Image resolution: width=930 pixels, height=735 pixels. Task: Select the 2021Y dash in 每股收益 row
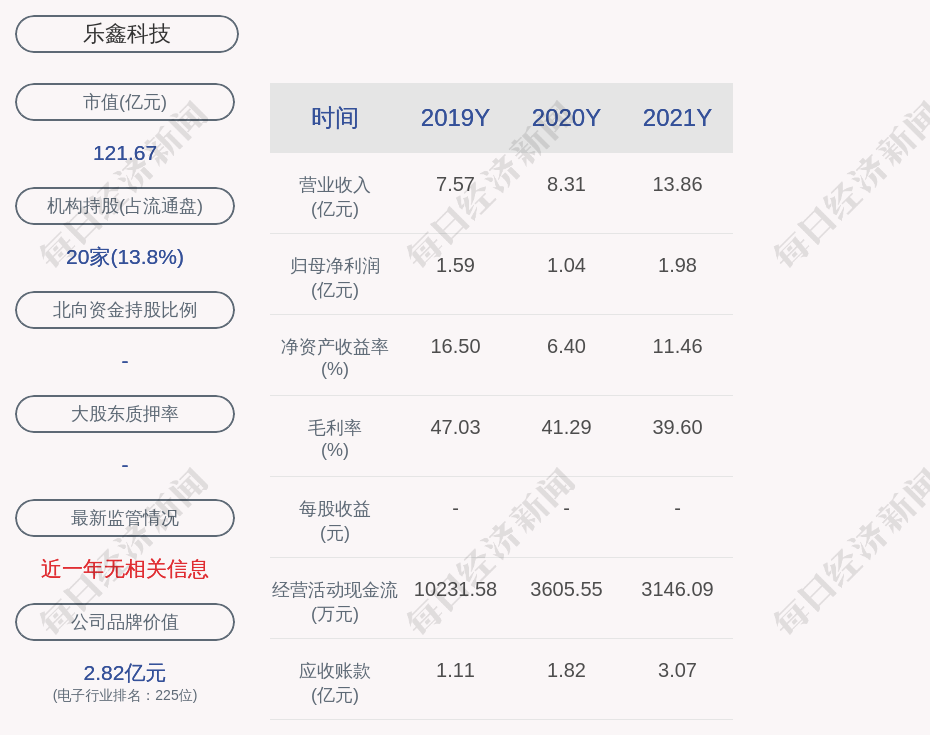(677, 508)
